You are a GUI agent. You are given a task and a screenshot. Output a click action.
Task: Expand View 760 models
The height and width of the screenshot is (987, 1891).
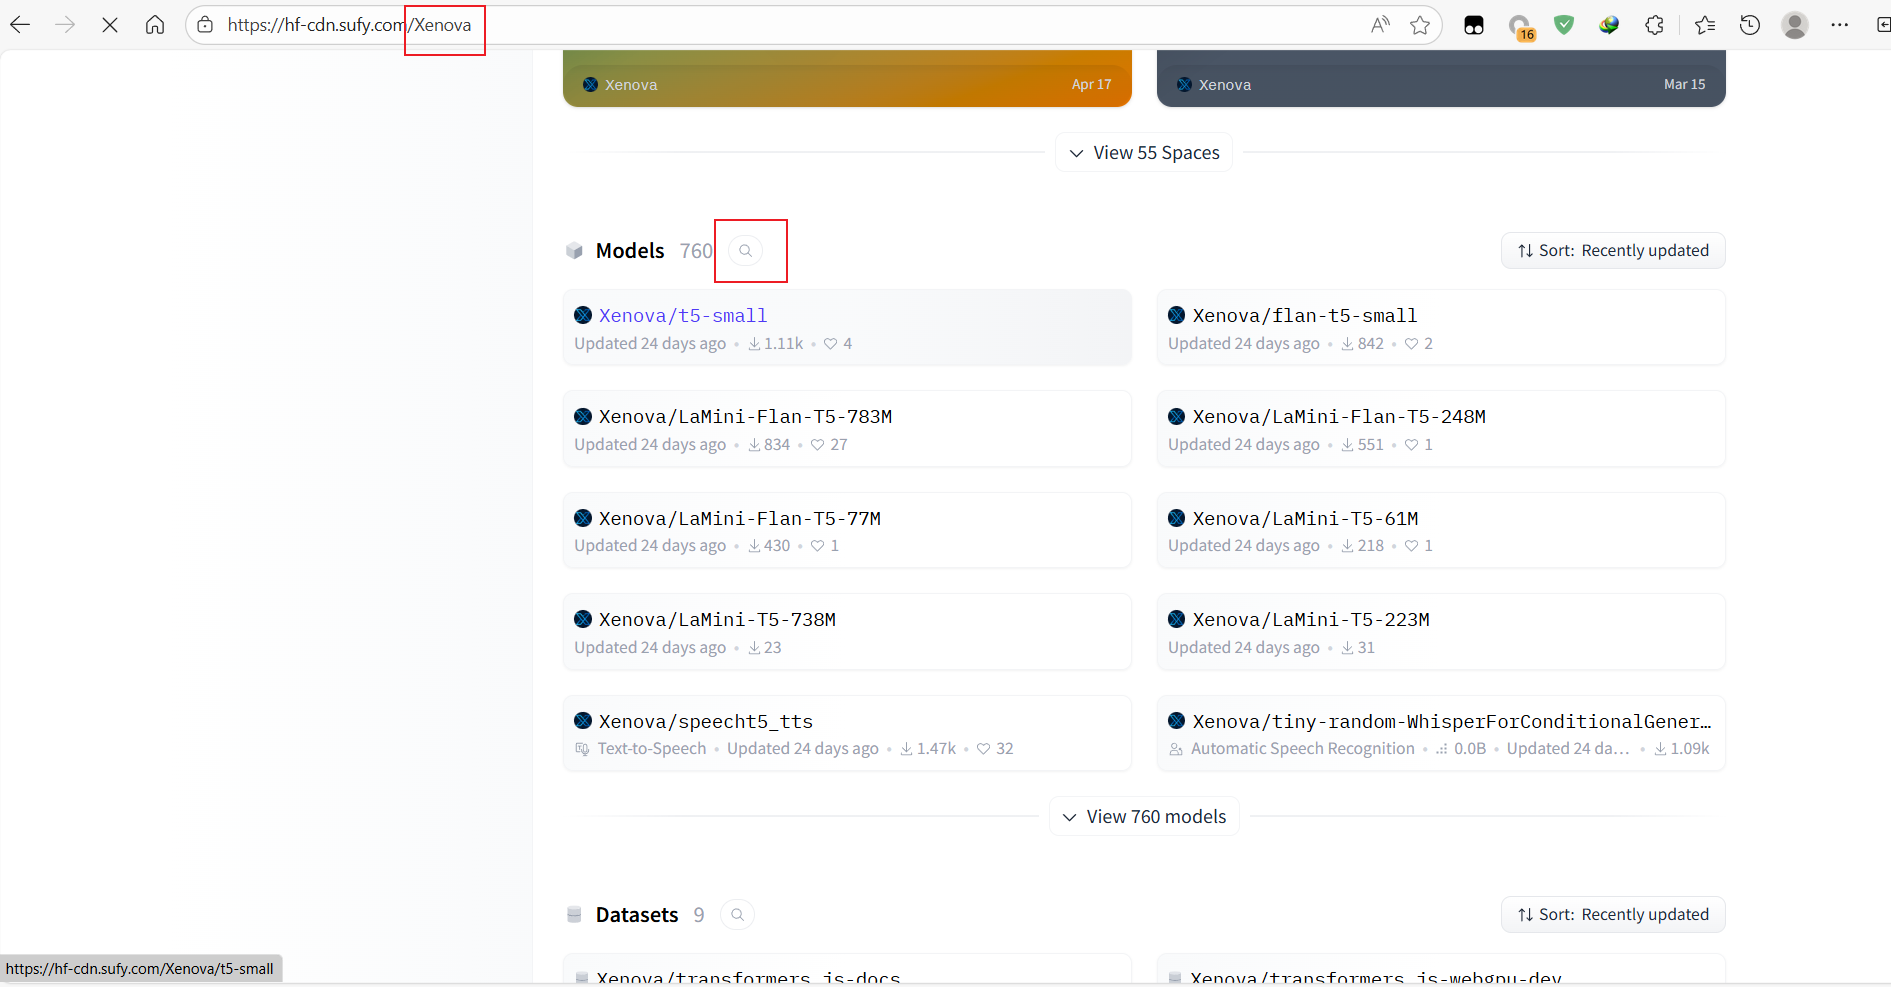pos(1144,817)
